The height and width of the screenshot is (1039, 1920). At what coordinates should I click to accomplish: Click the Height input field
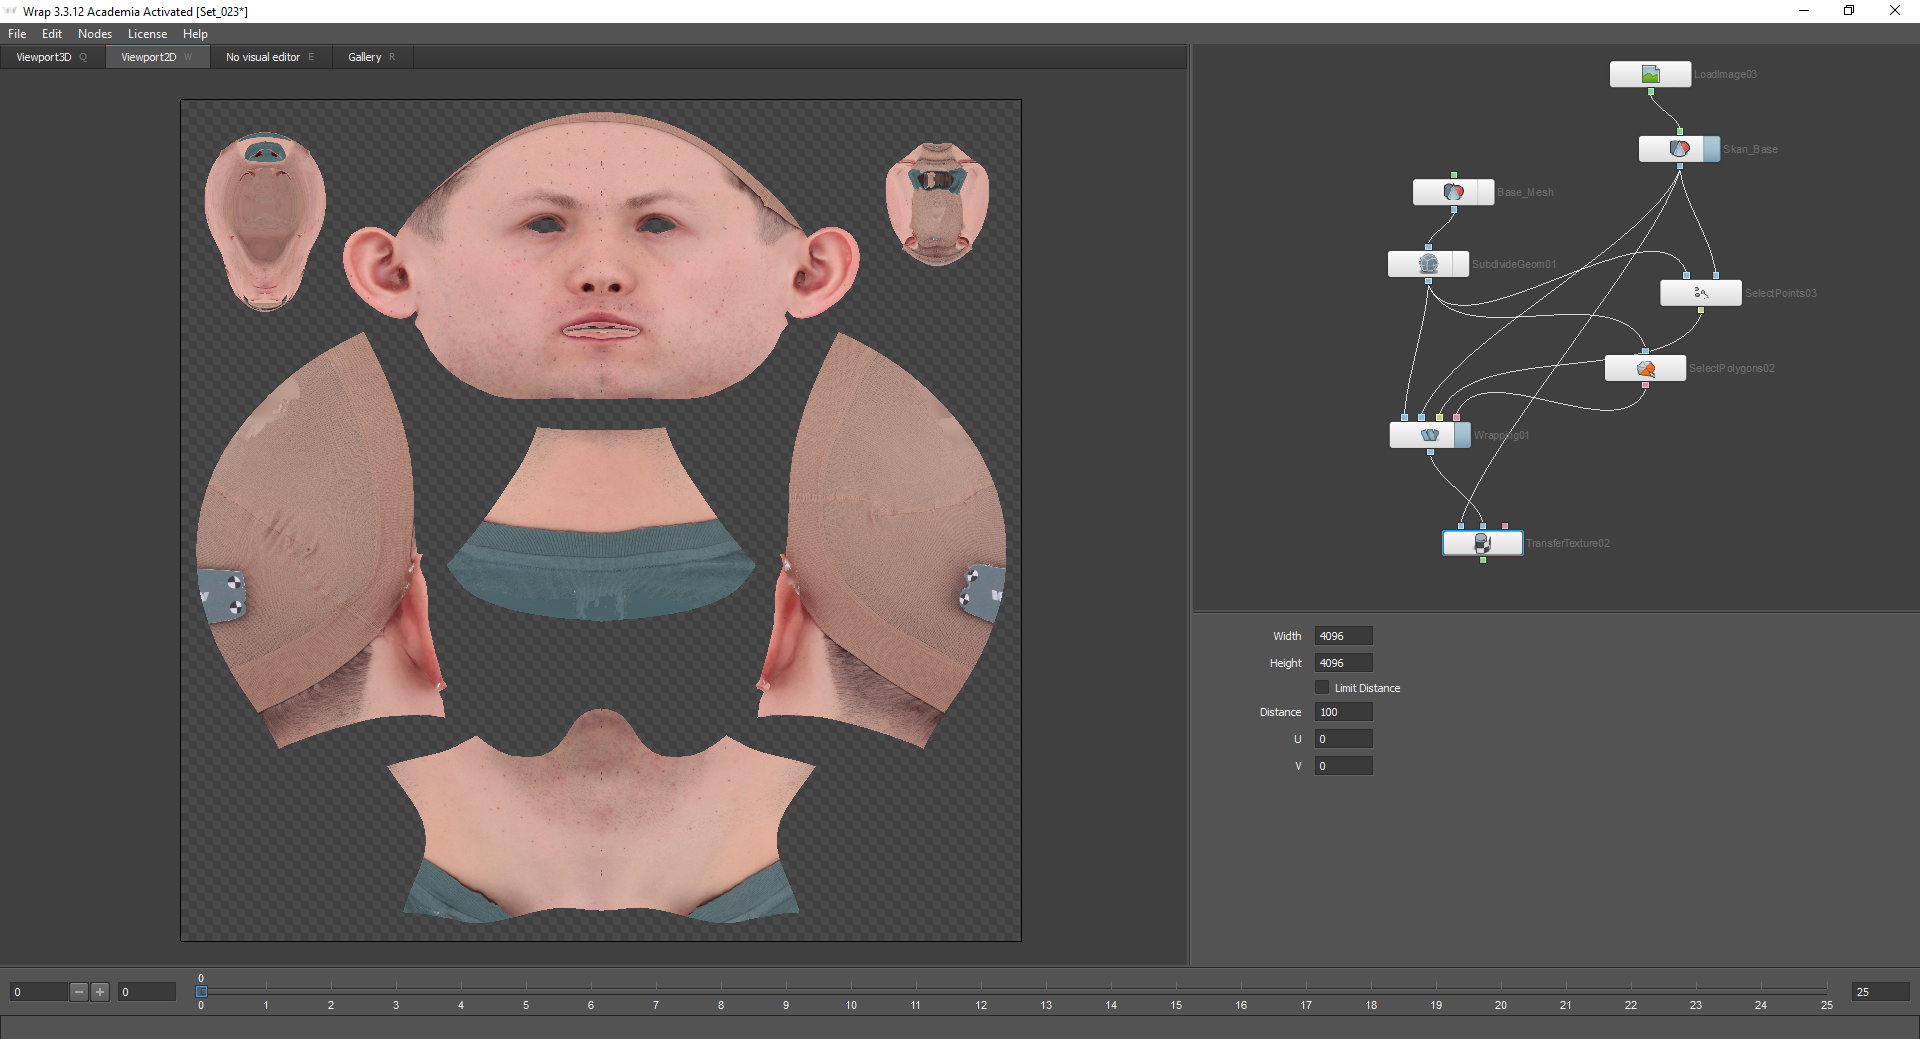(x=1343, y=663)
